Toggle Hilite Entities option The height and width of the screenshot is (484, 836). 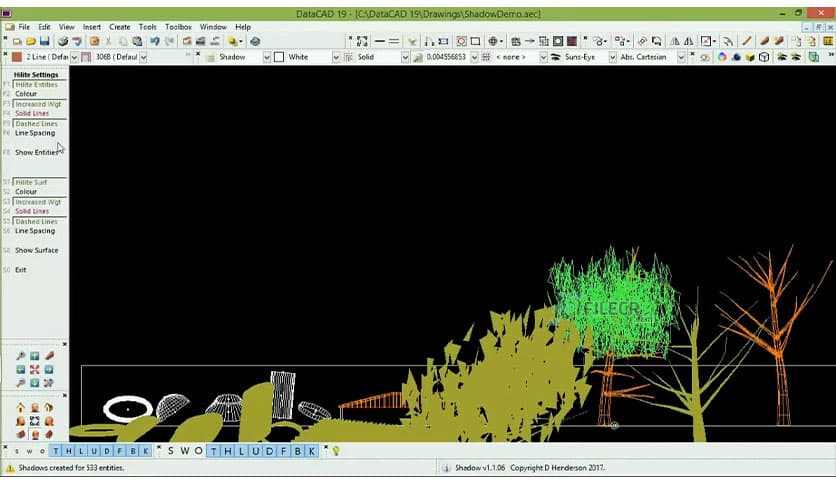37,85
